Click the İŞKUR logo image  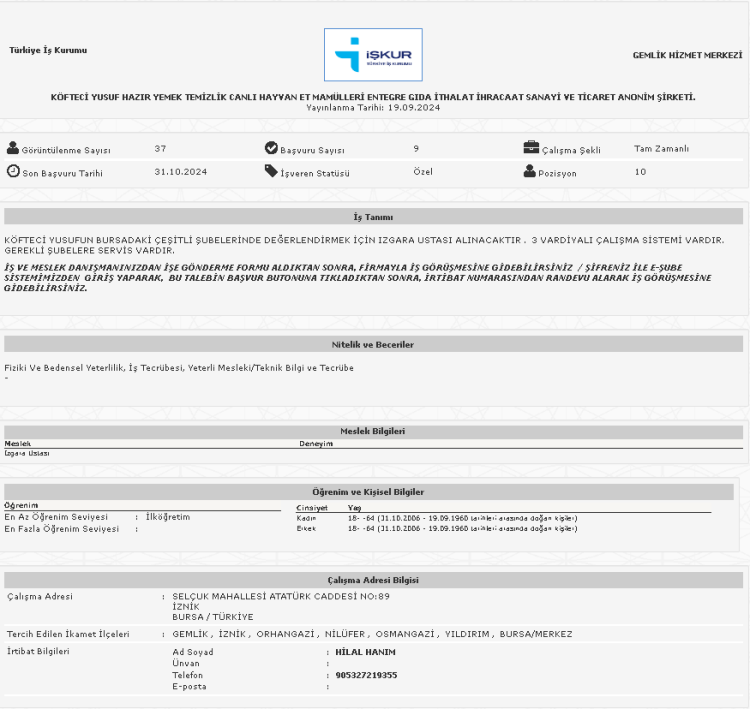373,54
